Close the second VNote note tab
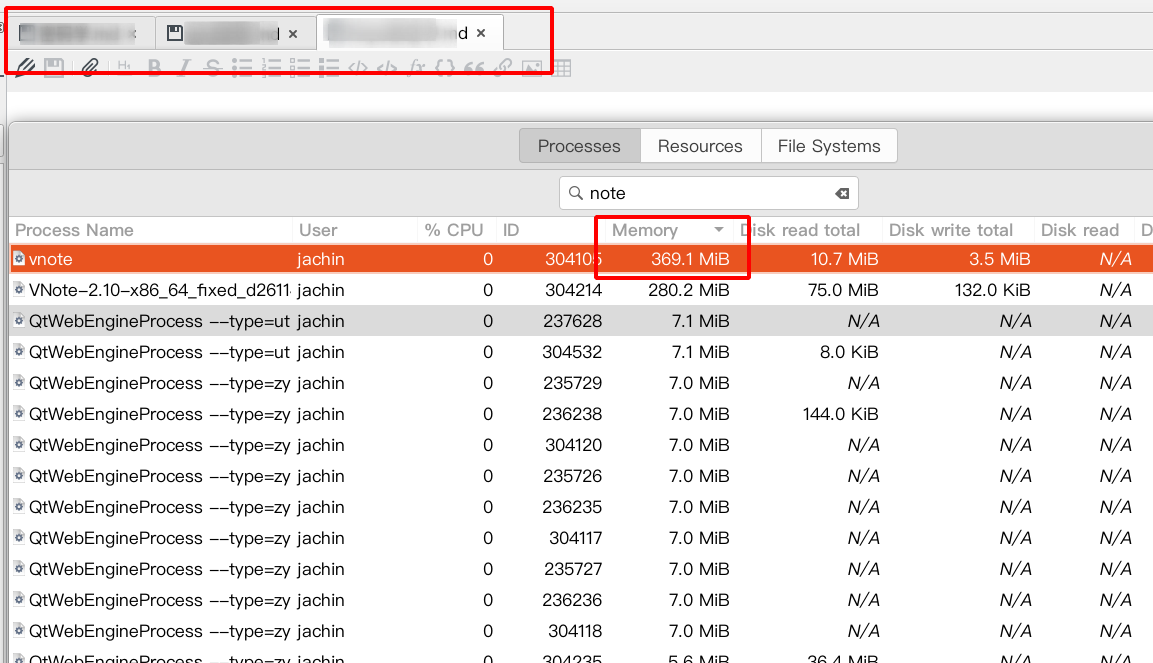This screenshot has width=1153, height=663. [x=293, y=34]
